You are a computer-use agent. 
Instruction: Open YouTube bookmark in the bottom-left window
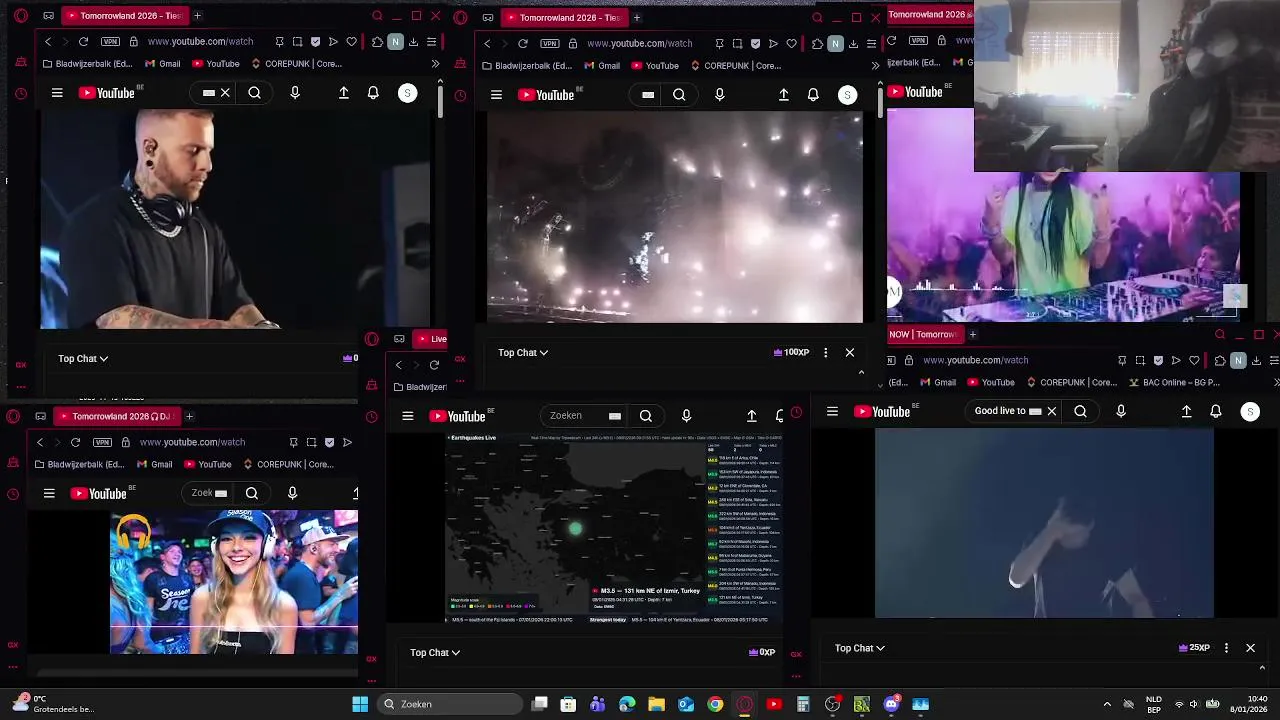click(206, 464)
